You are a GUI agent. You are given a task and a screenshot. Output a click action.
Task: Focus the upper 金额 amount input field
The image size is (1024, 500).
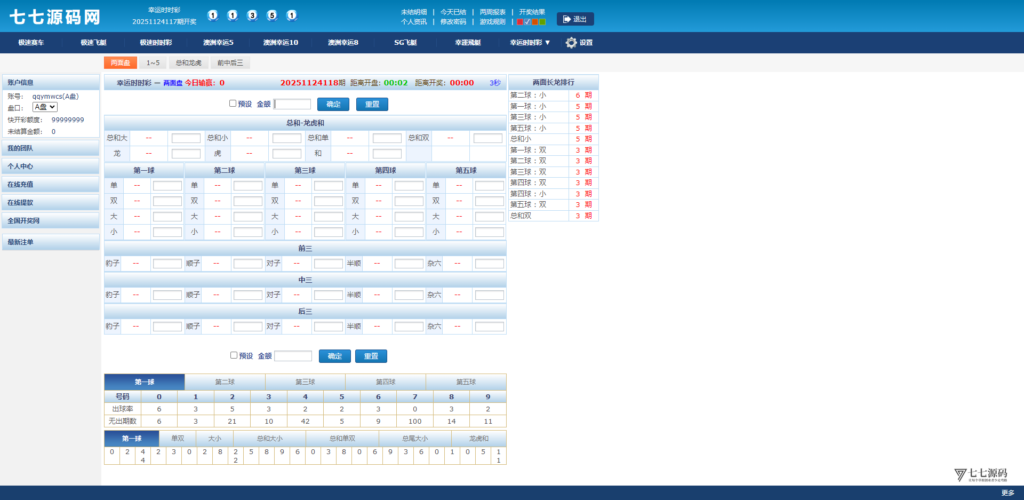(293, 104)
